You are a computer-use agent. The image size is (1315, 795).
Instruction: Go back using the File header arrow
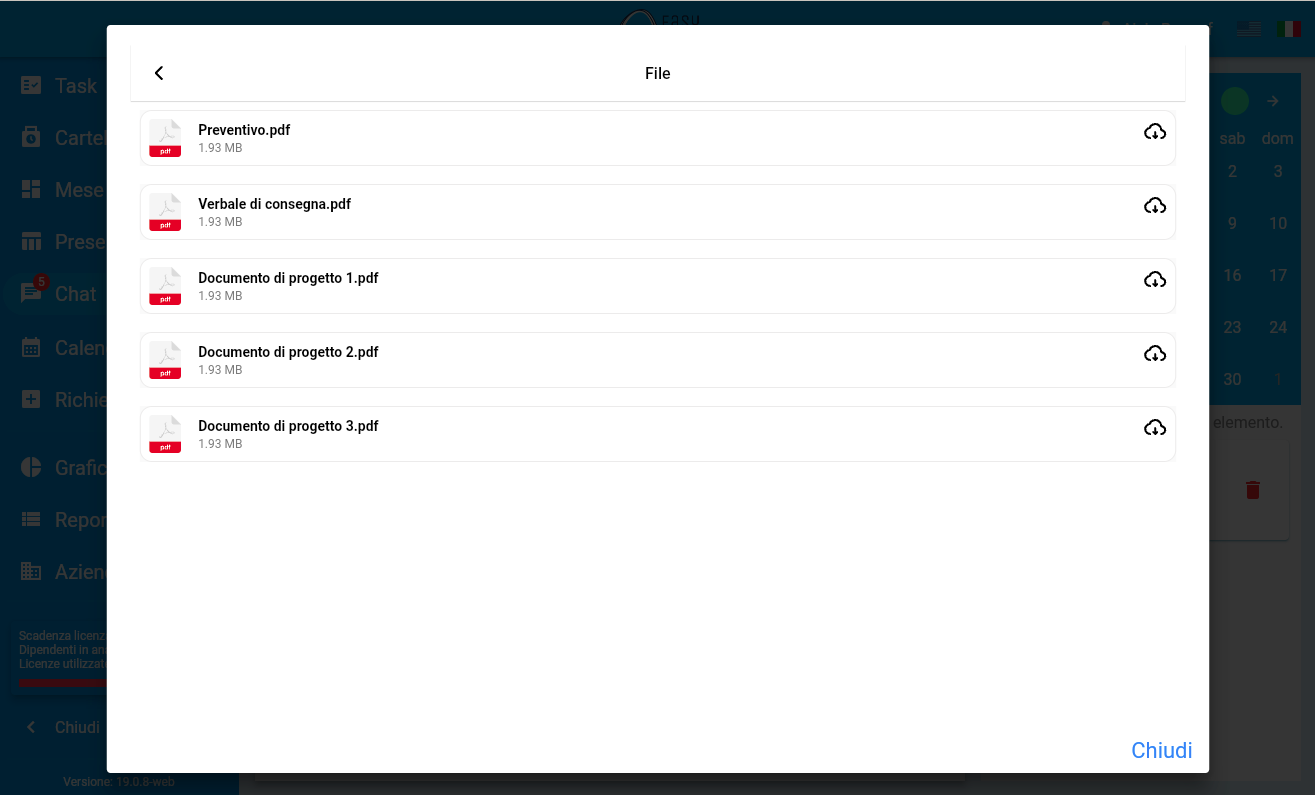pos(159,73)
